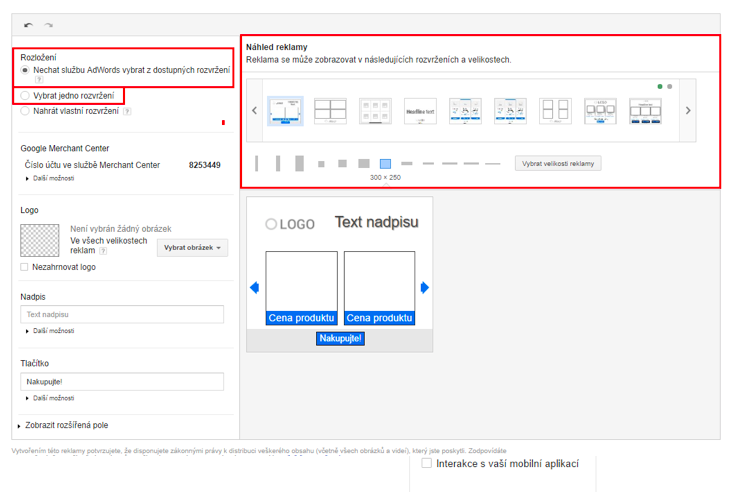Expand 'Zobrazit rozšířená pole' section
The height and width of the screenshot is (499, 730).
(x=63, y=425)
